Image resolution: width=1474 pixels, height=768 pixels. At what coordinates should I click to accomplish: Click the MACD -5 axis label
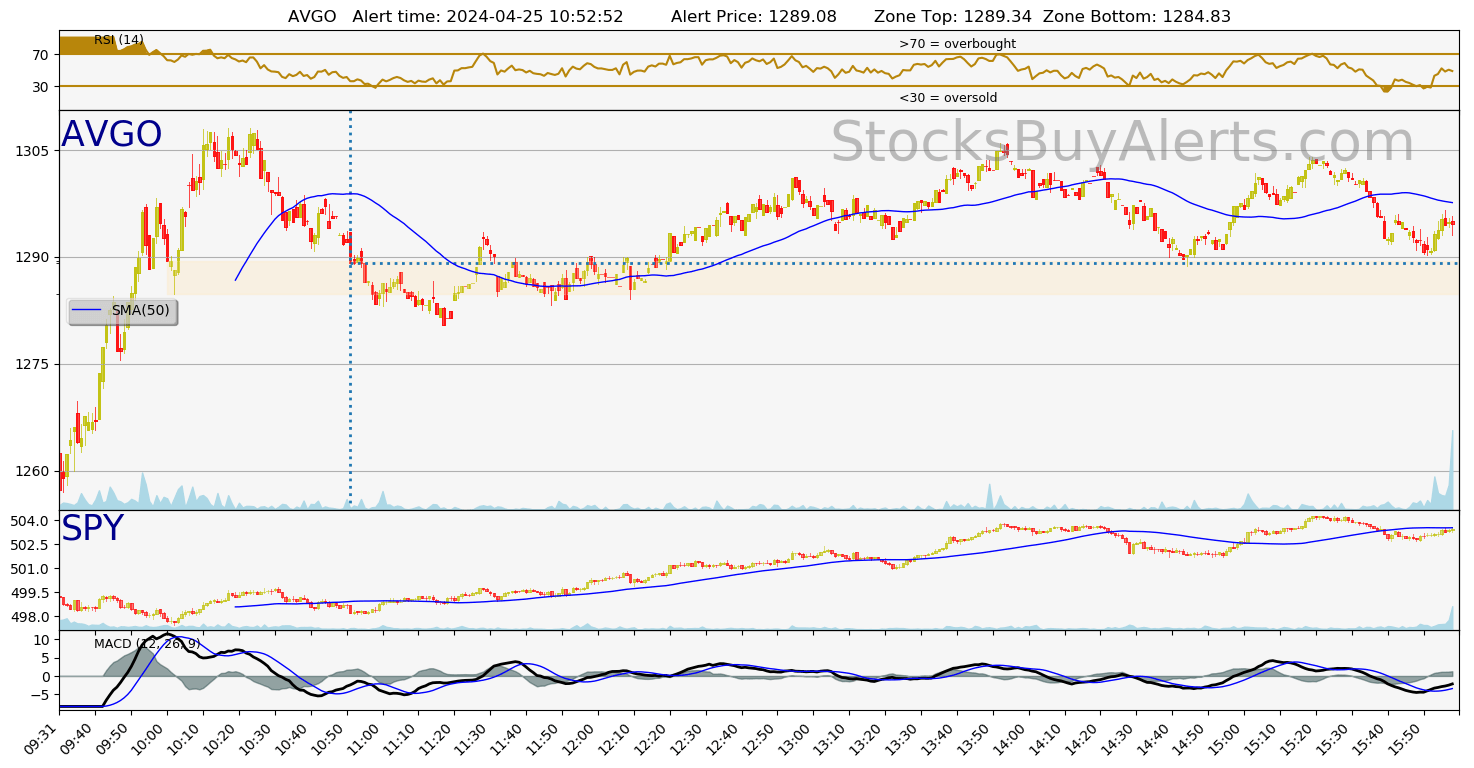39,695
